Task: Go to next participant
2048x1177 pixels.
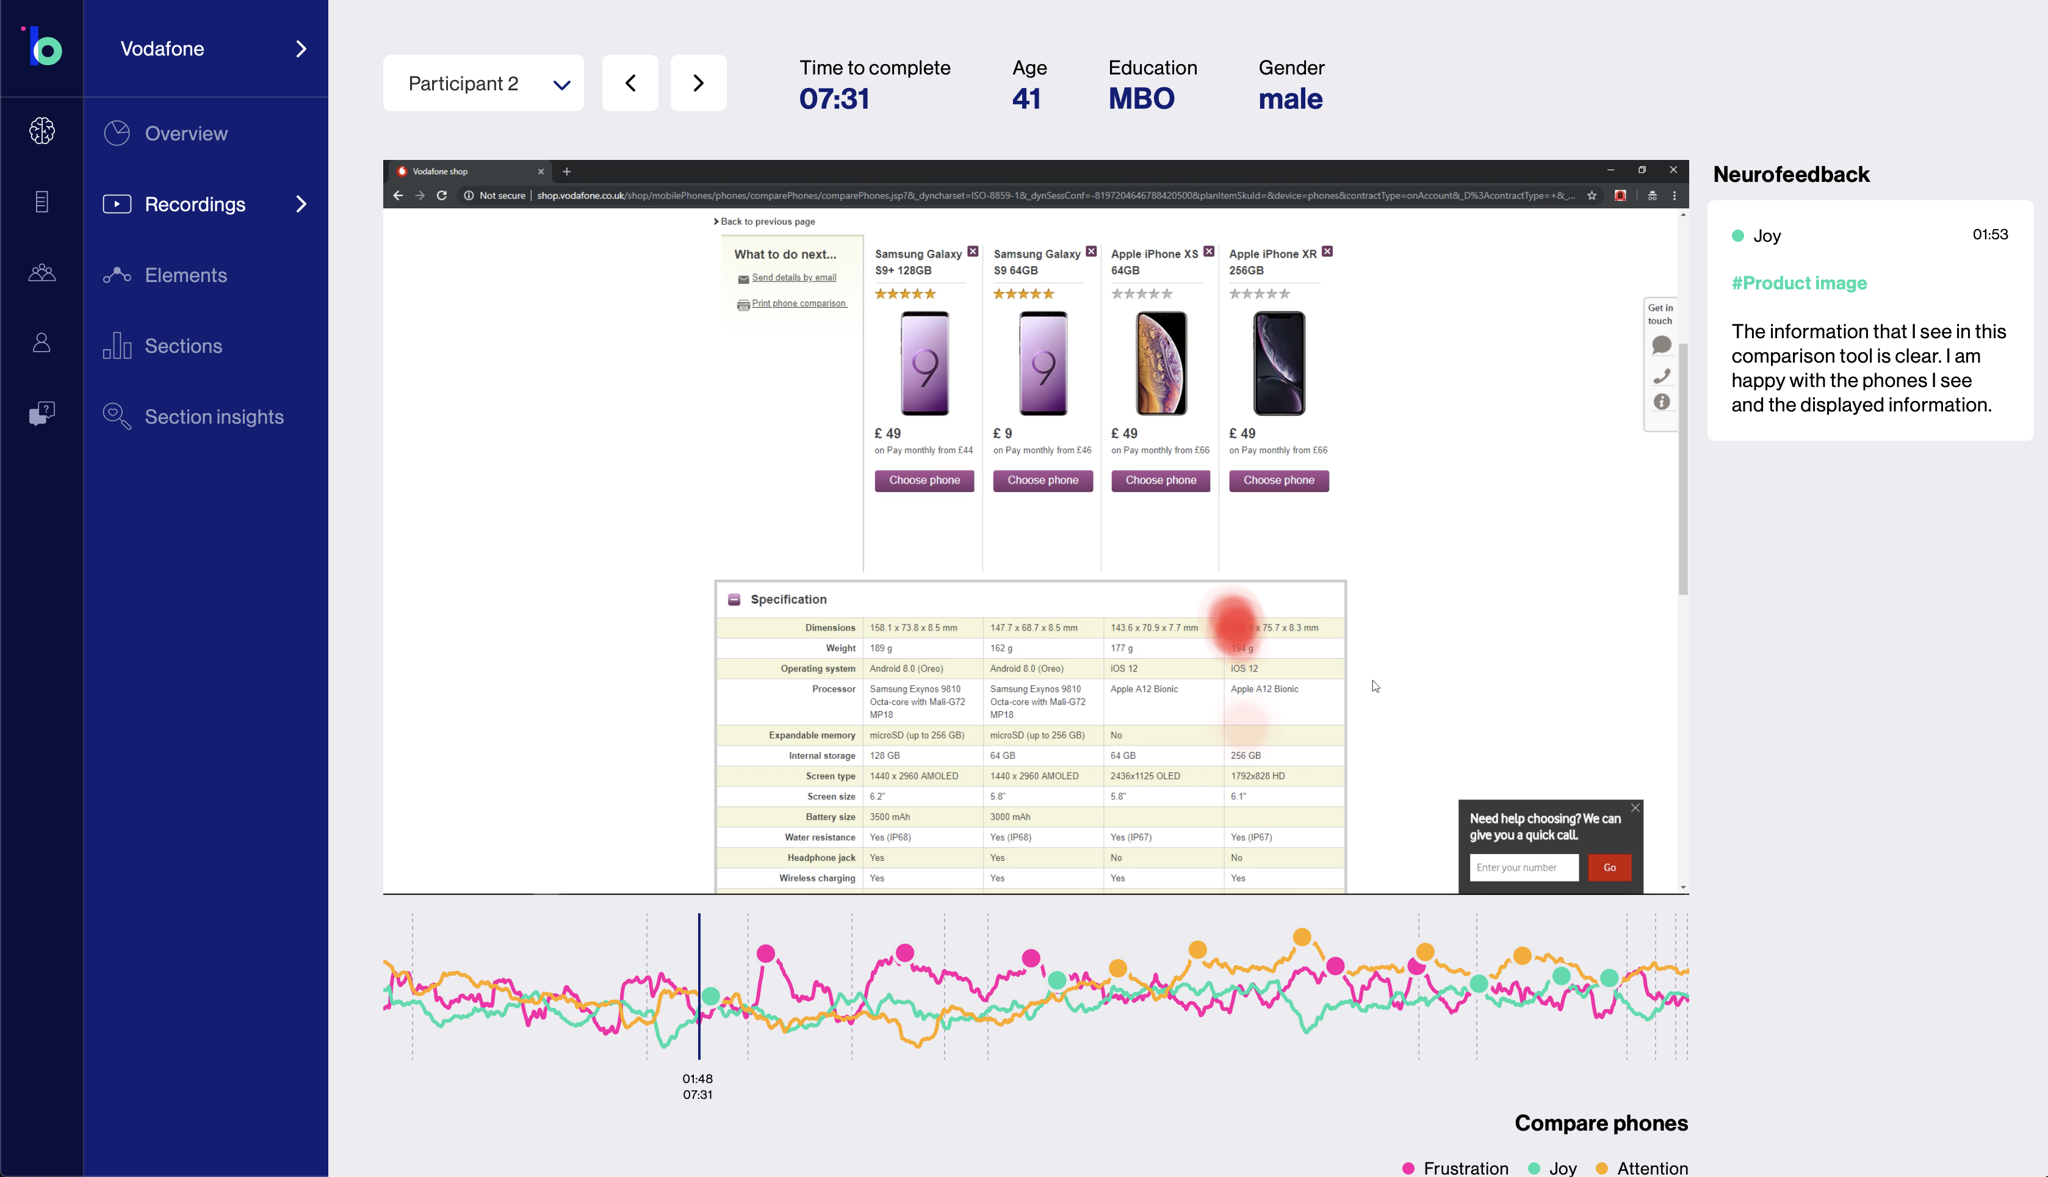Action: (698, 83)
